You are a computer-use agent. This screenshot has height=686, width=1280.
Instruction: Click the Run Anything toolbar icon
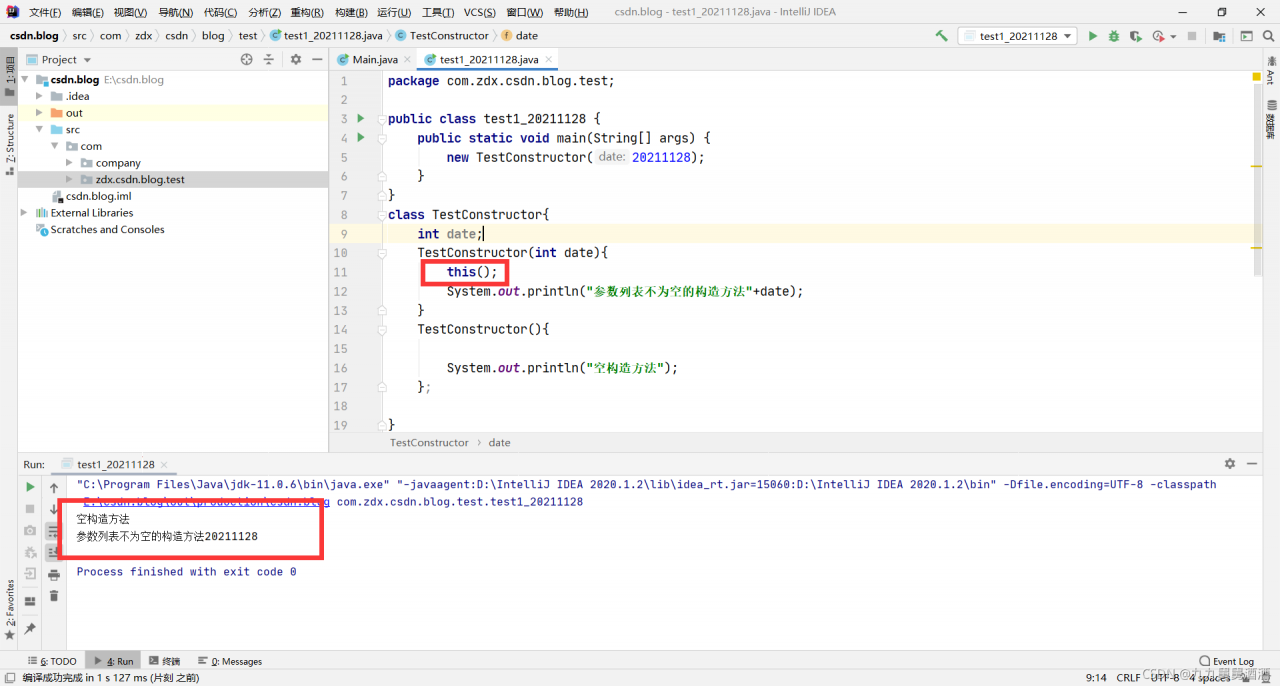coord(1246,36)
